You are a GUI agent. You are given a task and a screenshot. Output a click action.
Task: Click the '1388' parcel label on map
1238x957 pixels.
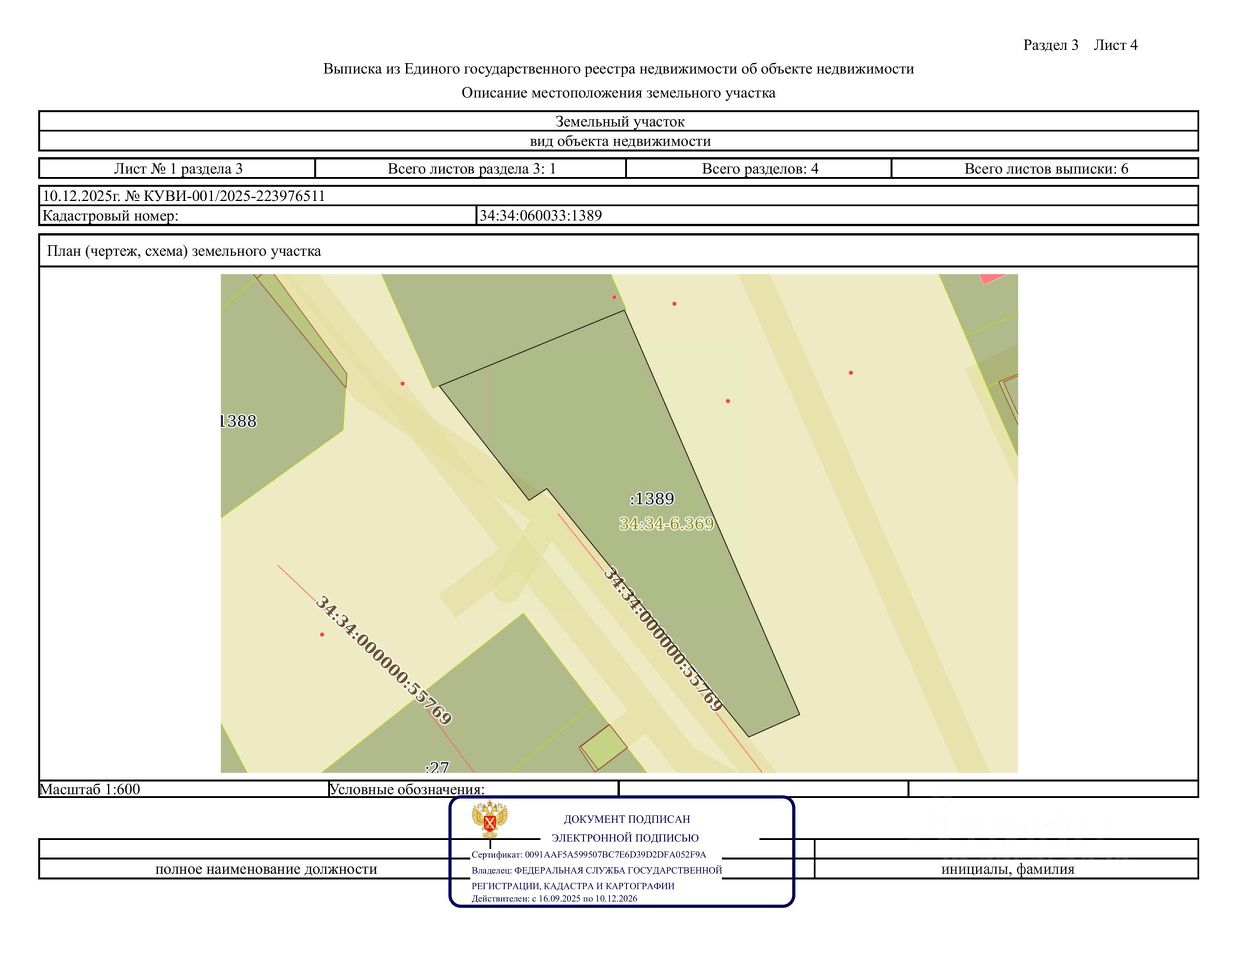[238, 421]
